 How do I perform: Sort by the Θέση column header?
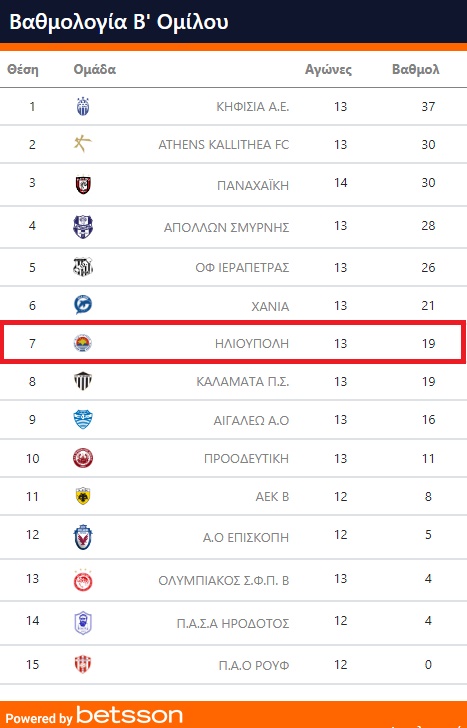click(x=23, y=70)
